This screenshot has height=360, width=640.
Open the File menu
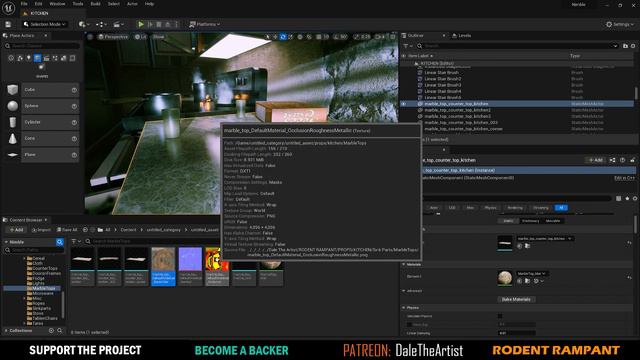pyautogui.click(x=24, y=4)
